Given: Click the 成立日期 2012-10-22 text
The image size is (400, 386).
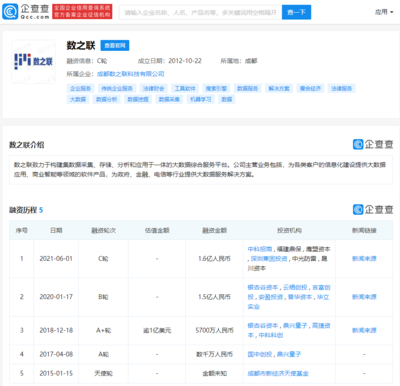Looking at the screenshot, I should click(170, 61).
